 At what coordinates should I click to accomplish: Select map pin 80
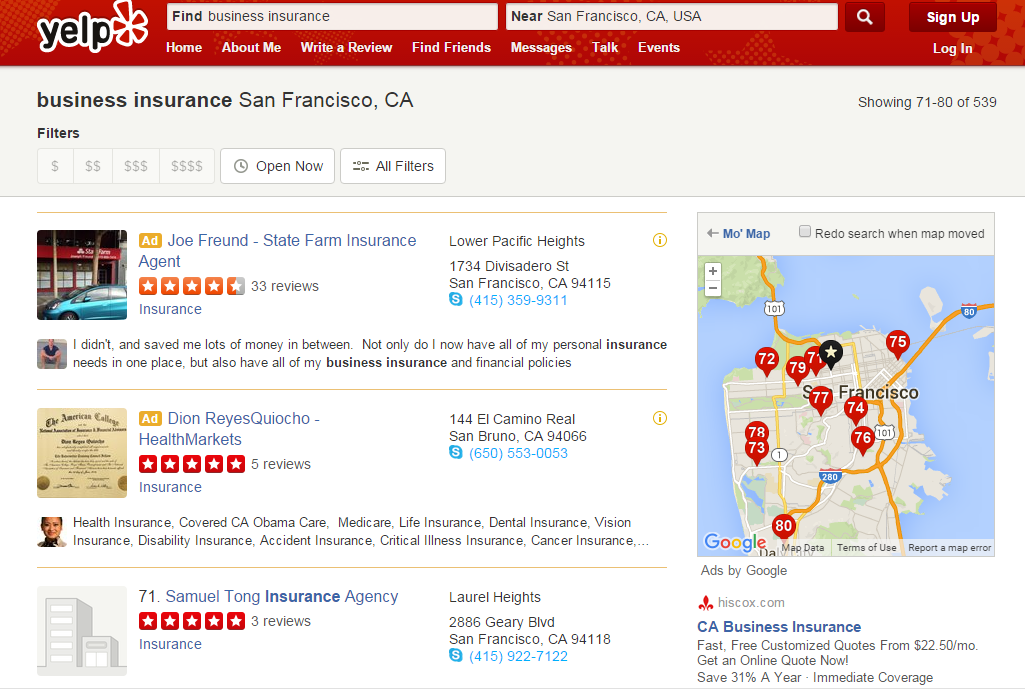[783, 527]
